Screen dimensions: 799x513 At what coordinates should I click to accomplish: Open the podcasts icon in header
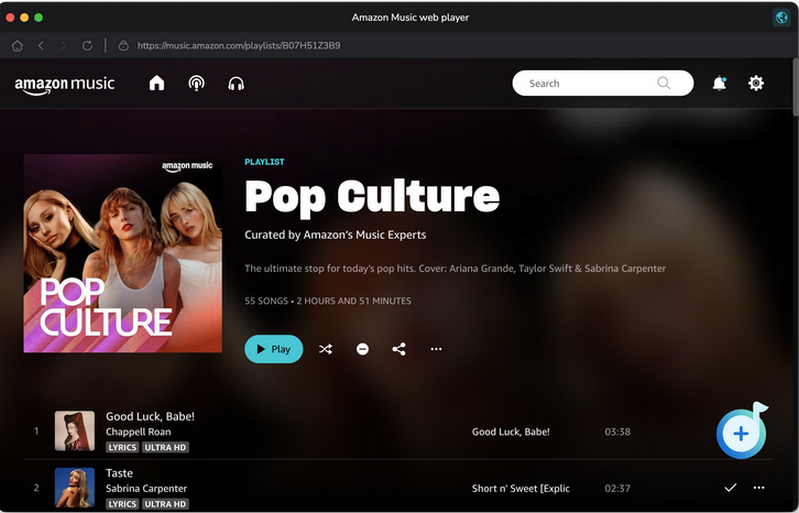coord(196,83)
